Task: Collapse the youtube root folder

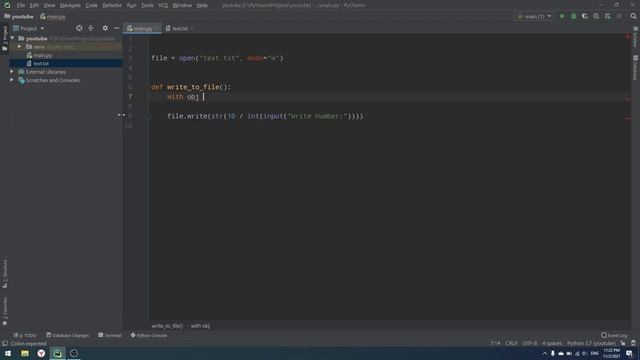Action: (13, 38)
